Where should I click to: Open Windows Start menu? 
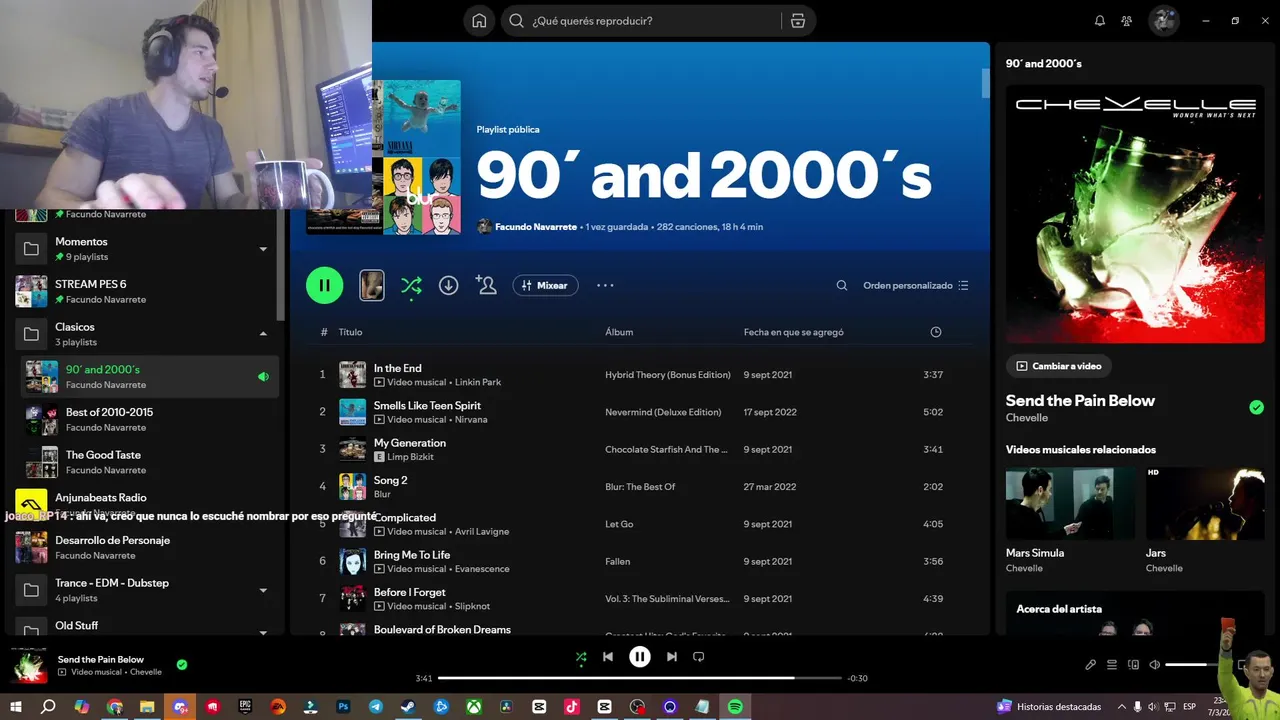click(x=16, y=707)
